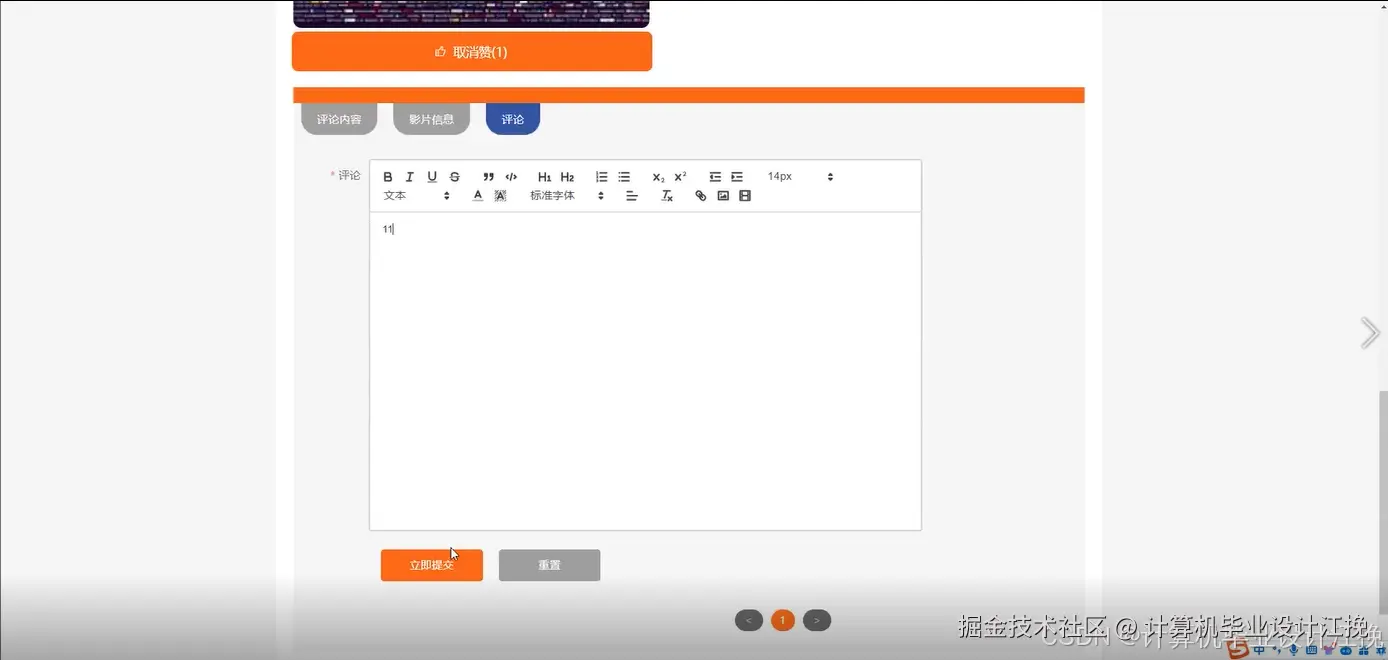Apply Heading 1 style (H1)

[x=545, y=177]
